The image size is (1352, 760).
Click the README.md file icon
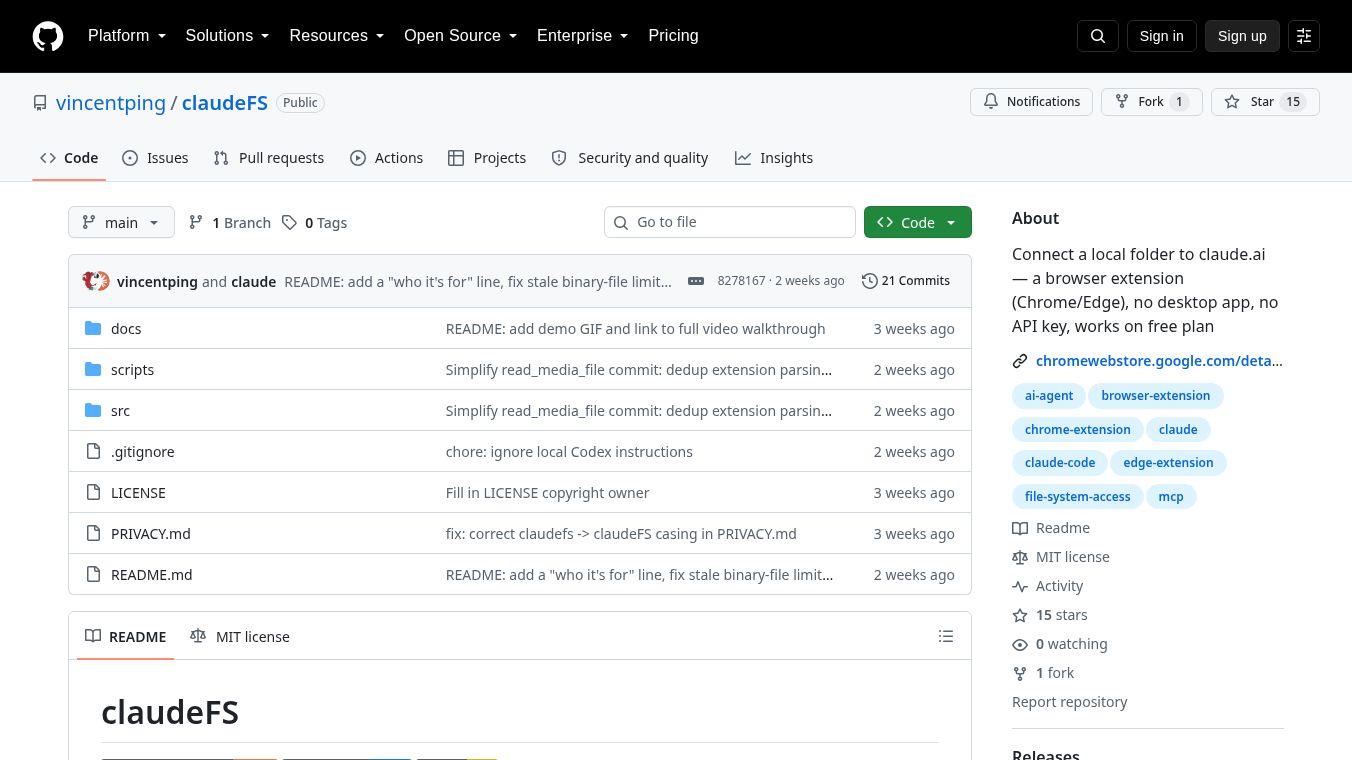point(93,574)
